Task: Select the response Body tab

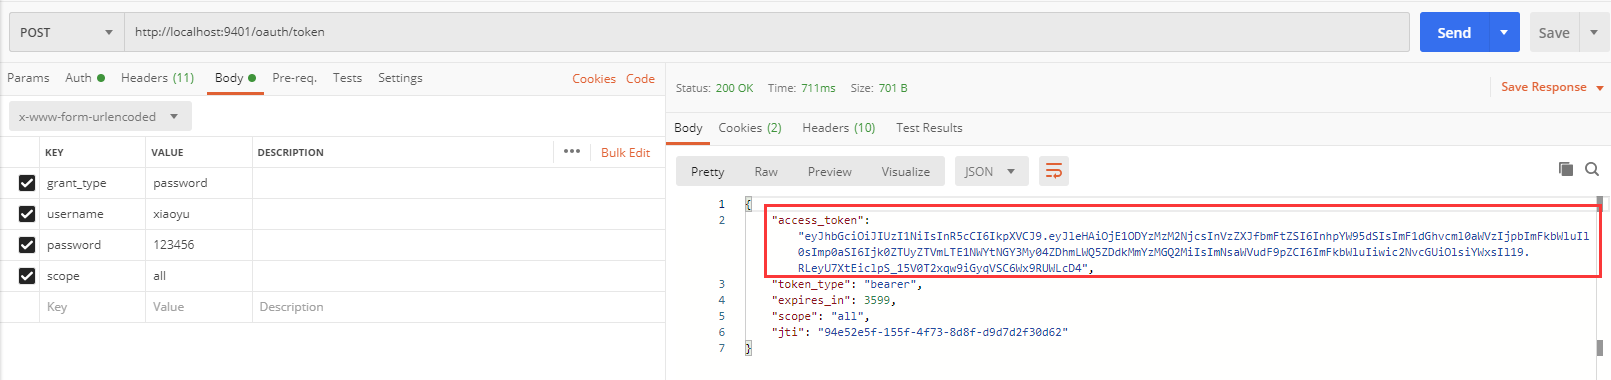Action: point(688,128)
